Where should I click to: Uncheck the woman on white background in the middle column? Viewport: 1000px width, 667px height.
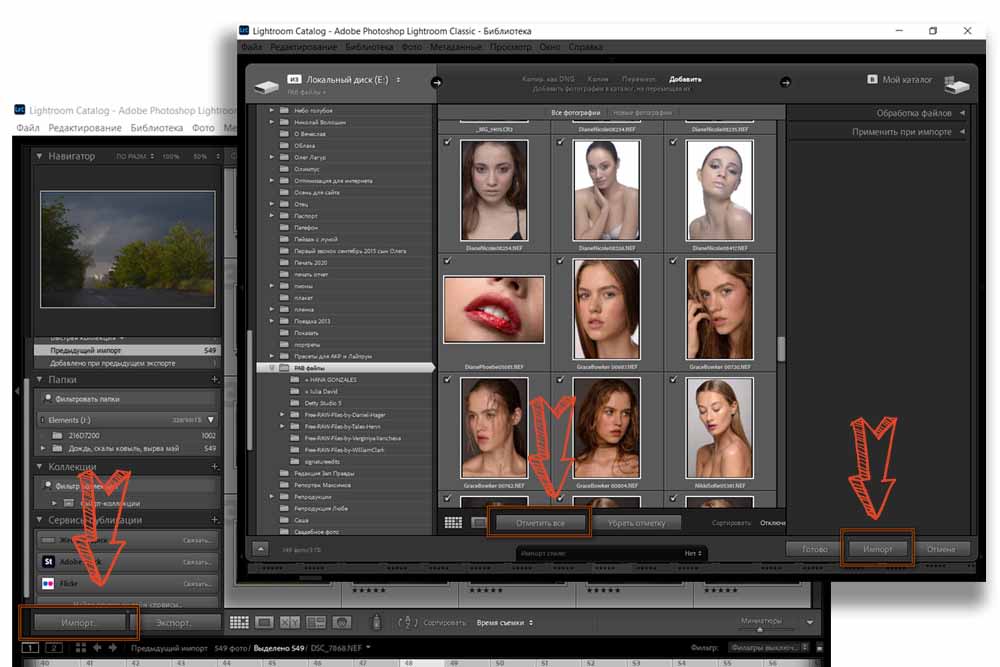point(561,142)
